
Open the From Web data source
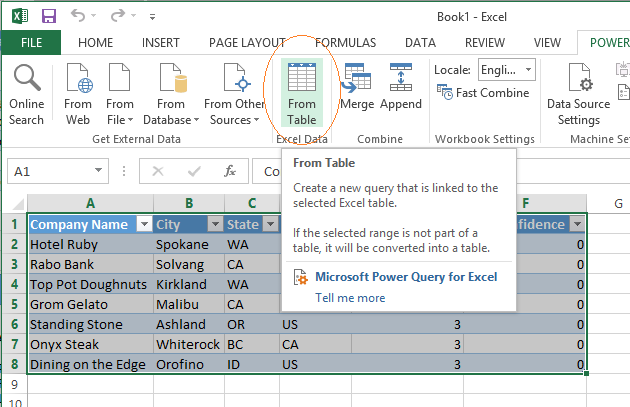(78, 94)
